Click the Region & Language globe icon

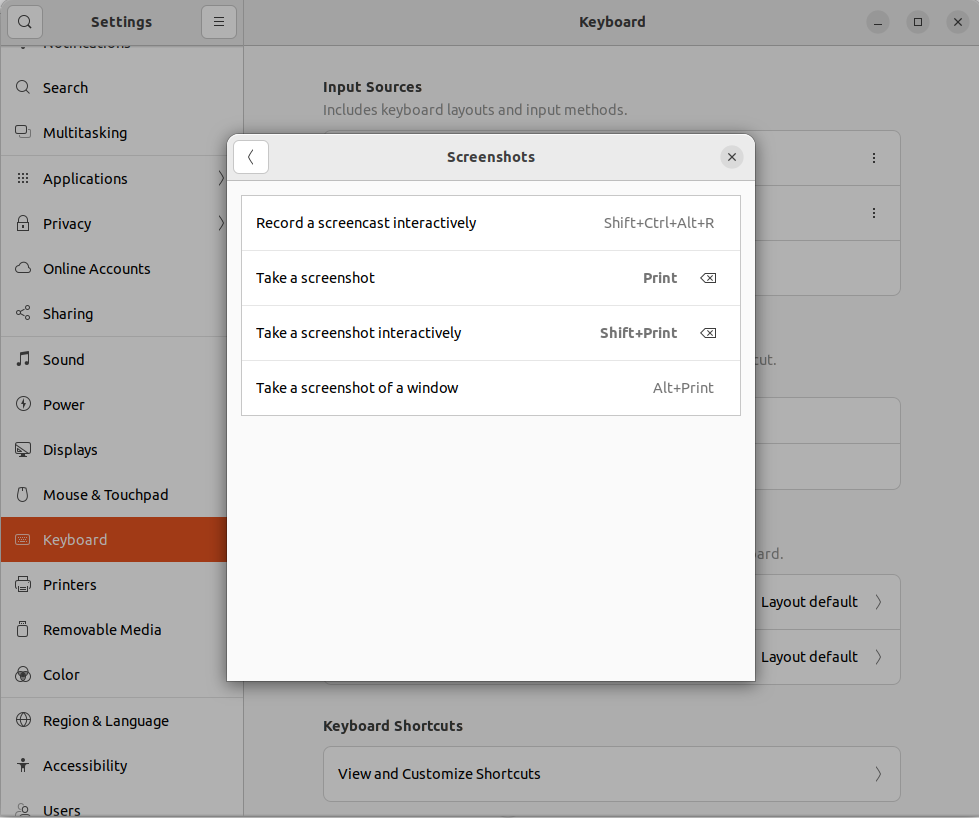click(x=23, y=720)
